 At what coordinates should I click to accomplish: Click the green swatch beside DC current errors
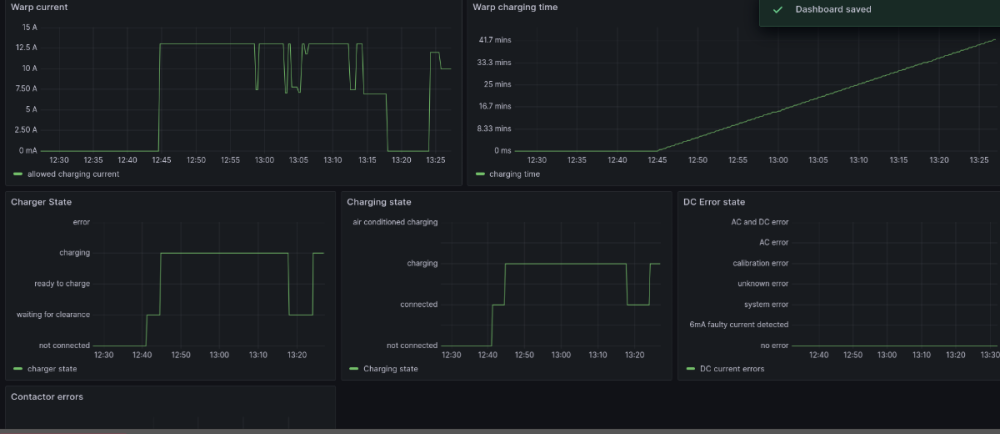point(690,369)
